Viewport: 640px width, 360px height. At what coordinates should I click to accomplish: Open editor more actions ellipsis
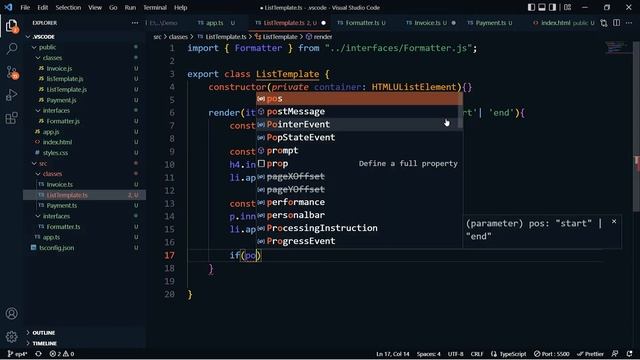click(x=629, y=23)
